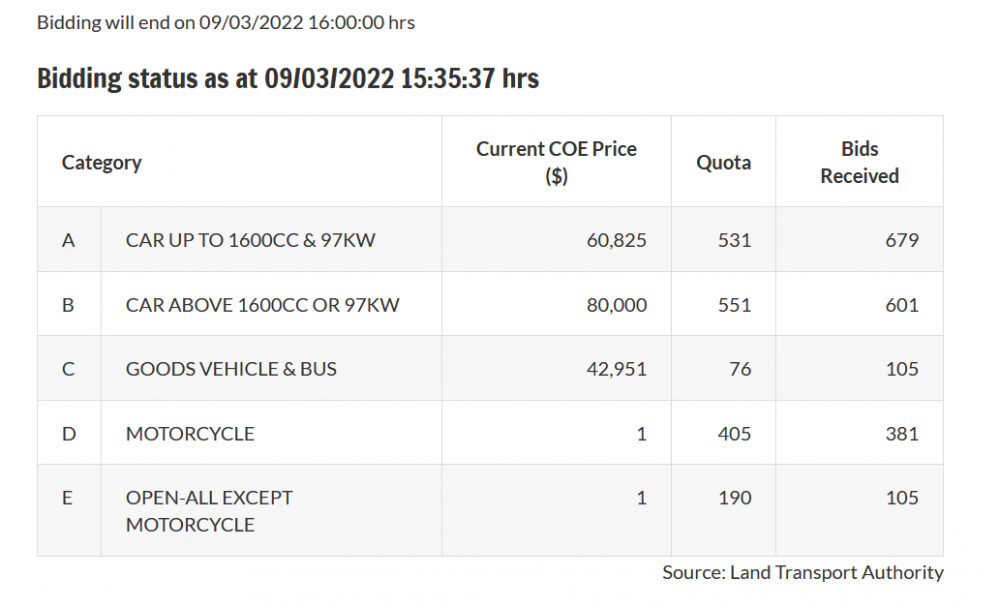Click category letter A cell
The width and height of the screenshot is (1000, 608).
coord(68,240)
